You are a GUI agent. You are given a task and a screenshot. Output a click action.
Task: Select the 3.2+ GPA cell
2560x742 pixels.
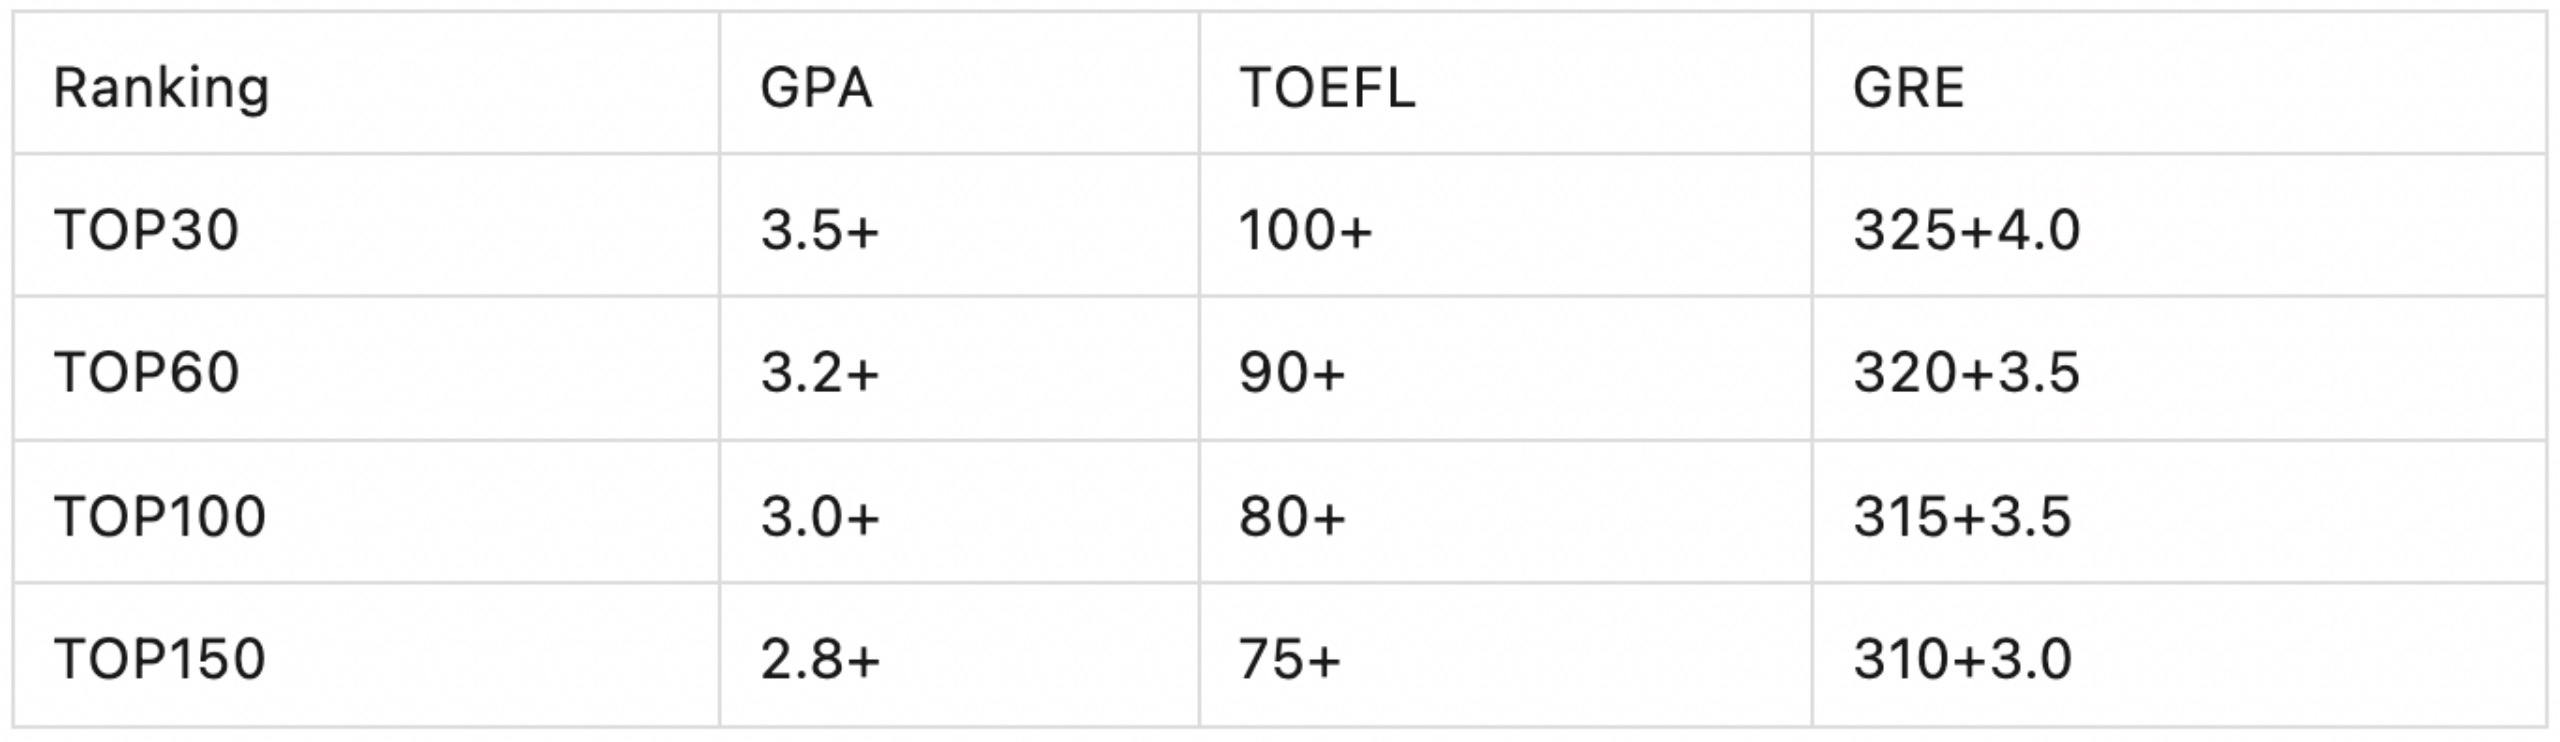[x=820, y=373]
